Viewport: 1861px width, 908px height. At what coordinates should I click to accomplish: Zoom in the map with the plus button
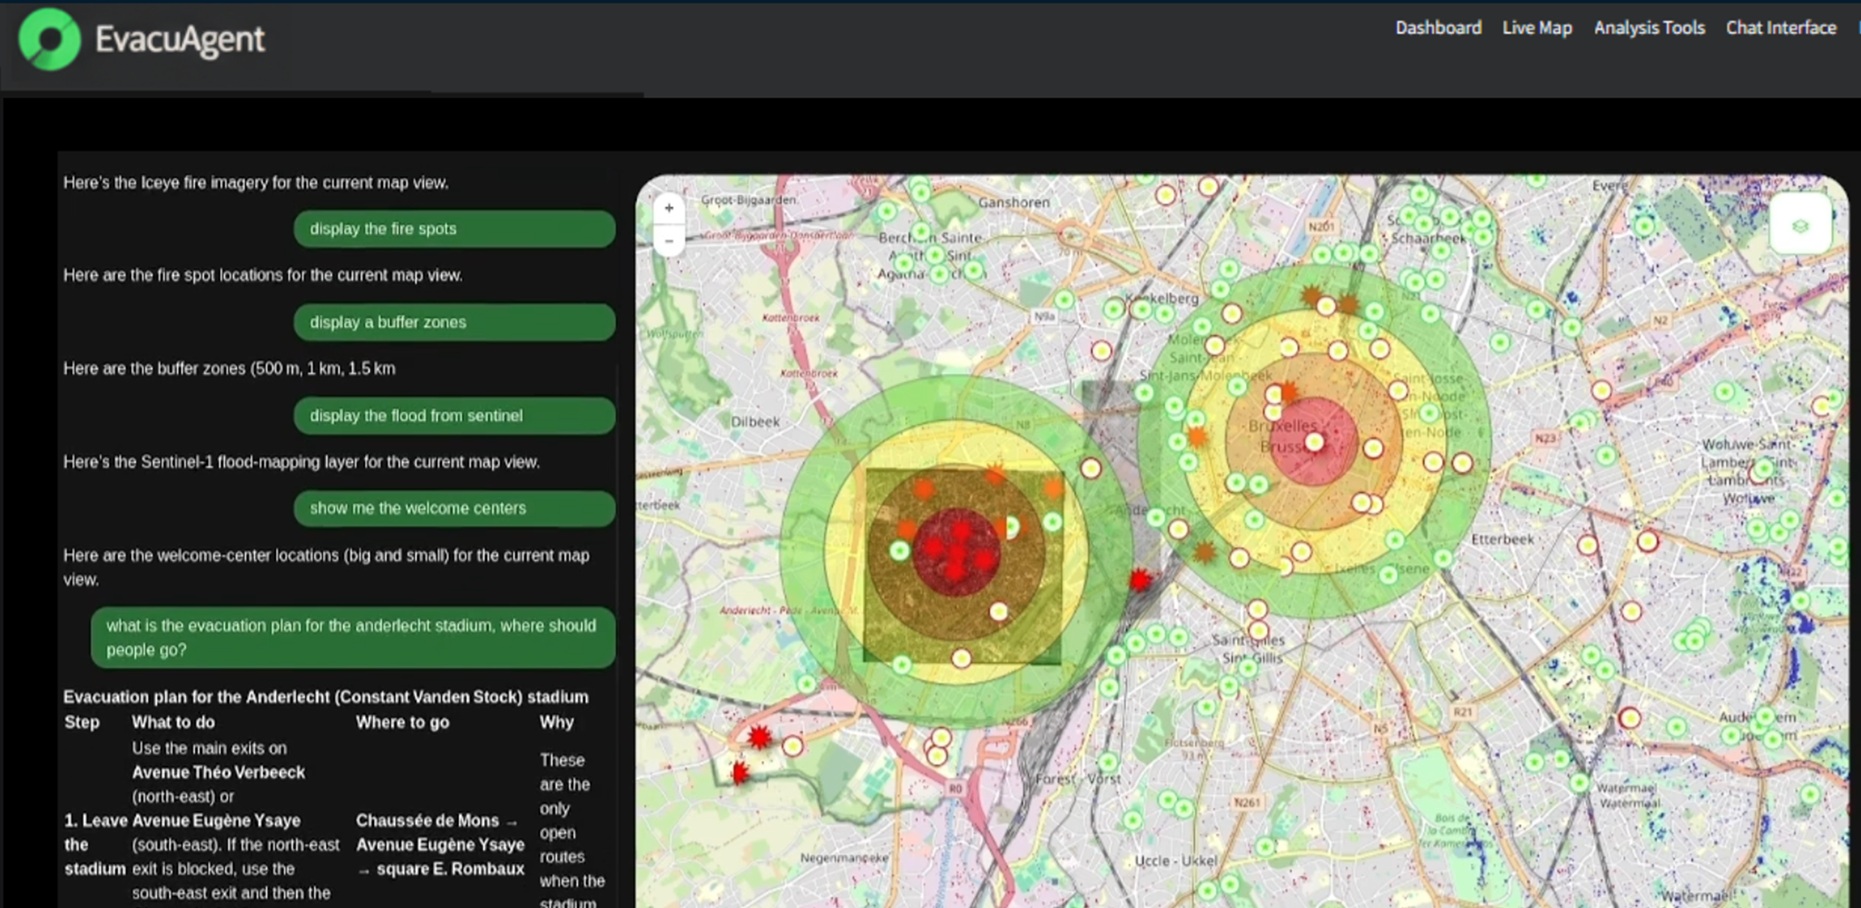pyautogui.click(x=669, y=208)
